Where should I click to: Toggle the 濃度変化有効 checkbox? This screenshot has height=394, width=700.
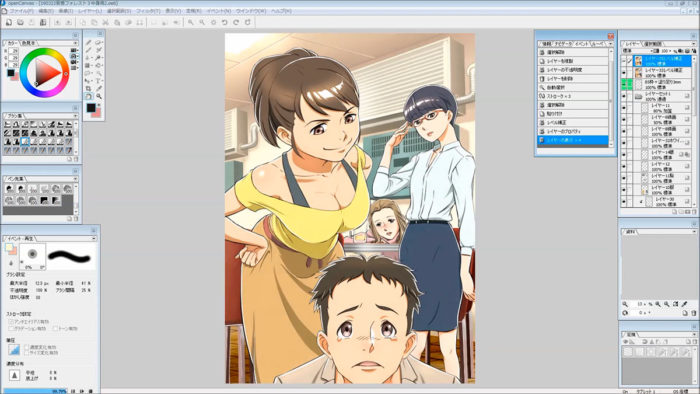(26, 347)
